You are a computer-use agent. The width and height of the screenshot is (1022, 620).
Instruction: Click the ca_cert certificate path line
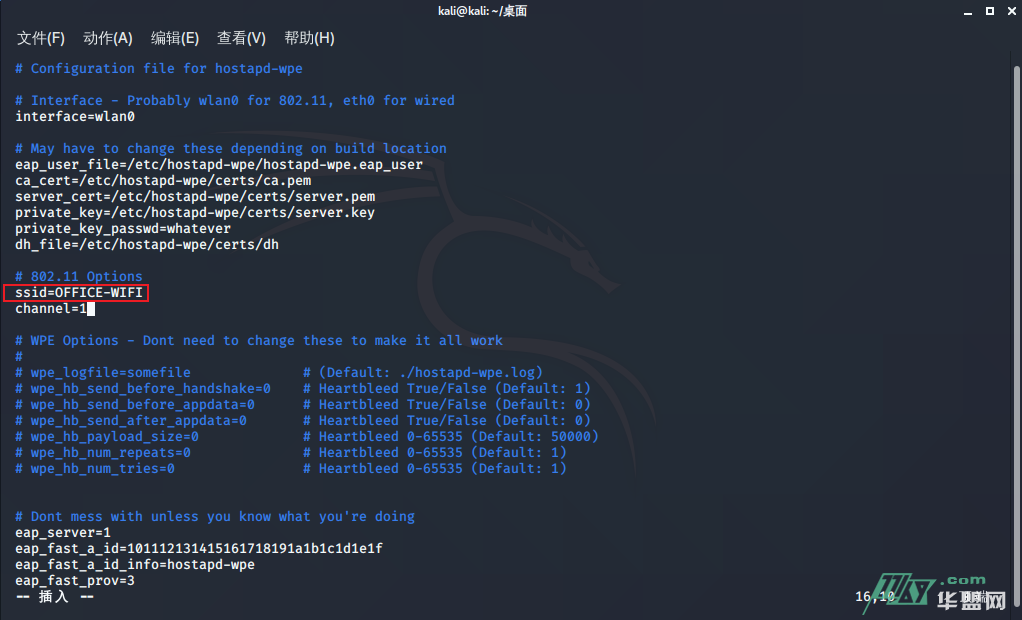pos(163,181)
